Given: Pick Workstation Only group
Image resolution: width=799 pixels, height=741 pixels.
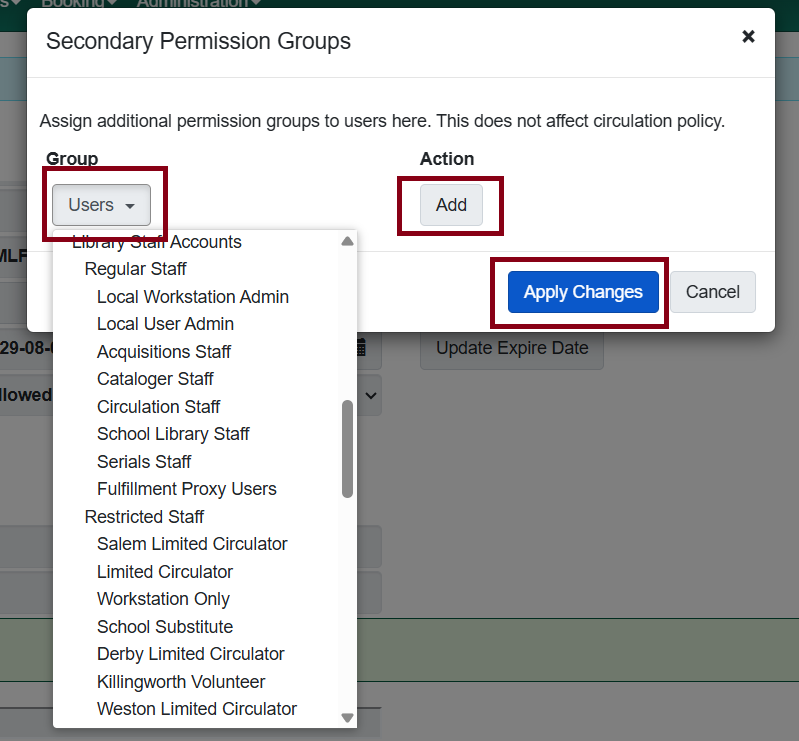Looking at the screenshot, I should click(163, 599).
